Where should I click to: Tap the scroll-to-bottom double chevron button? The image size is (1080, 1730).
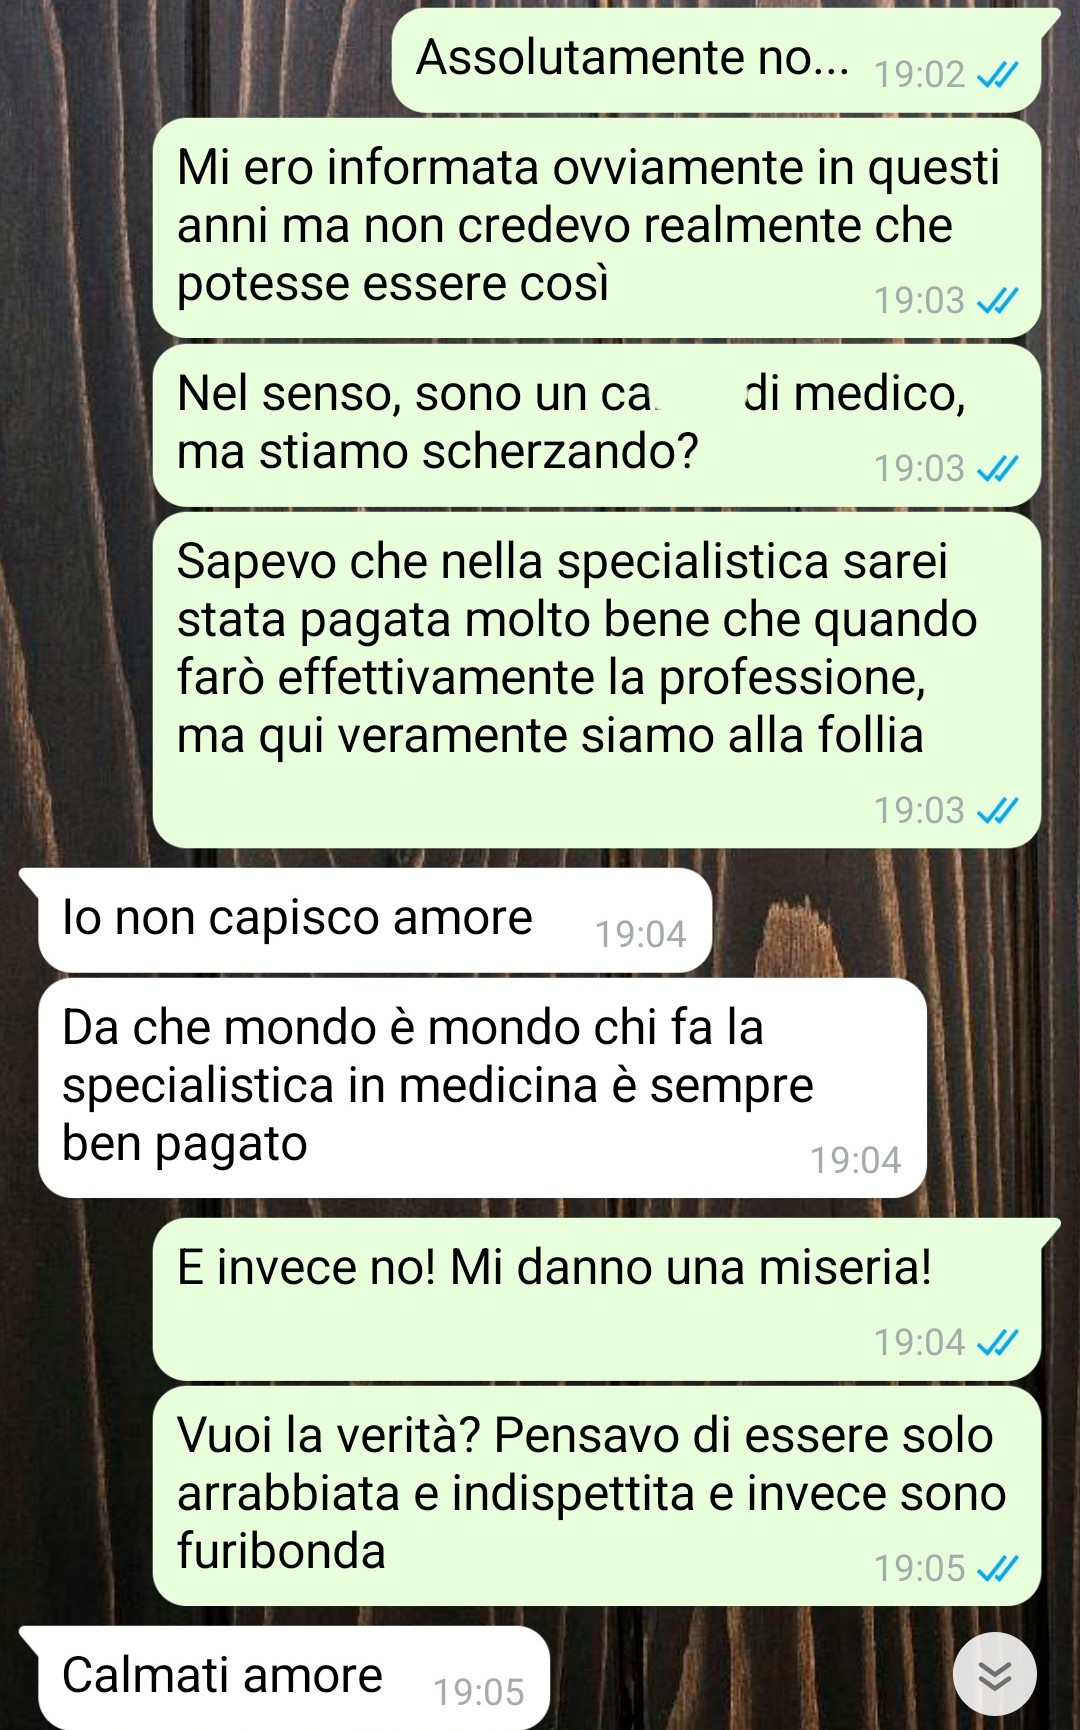[994, 1674]
